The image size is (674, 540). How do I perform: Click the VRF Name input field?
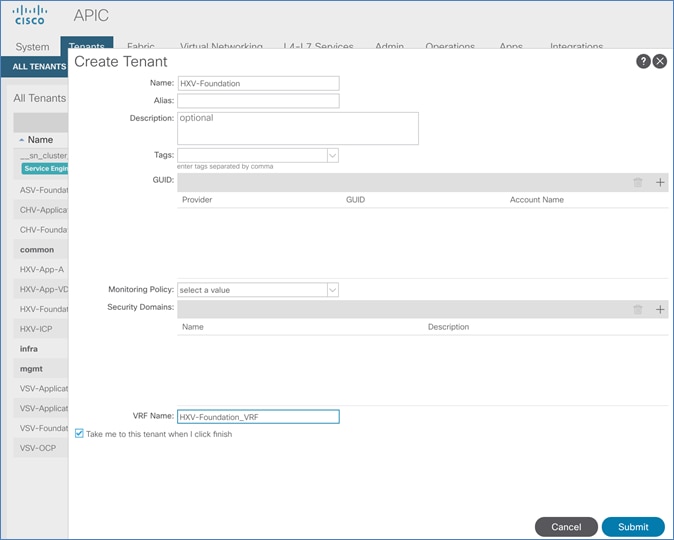point(258,417)
